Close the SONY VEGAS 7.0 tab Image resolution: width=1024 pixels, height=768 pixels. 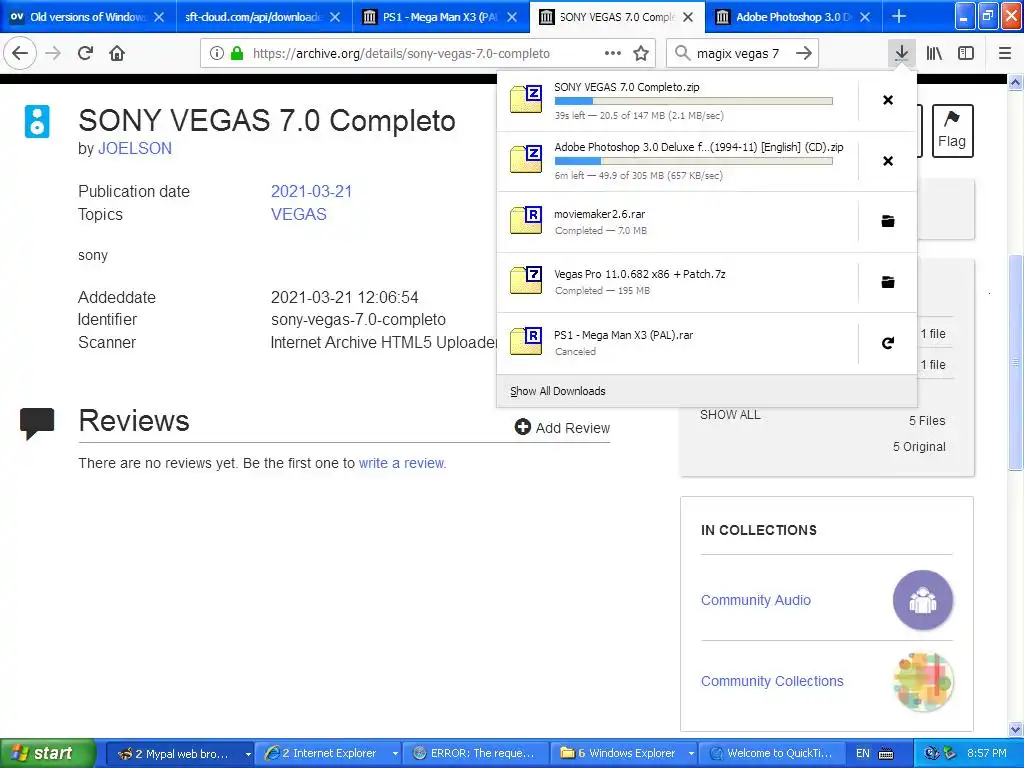688,17
